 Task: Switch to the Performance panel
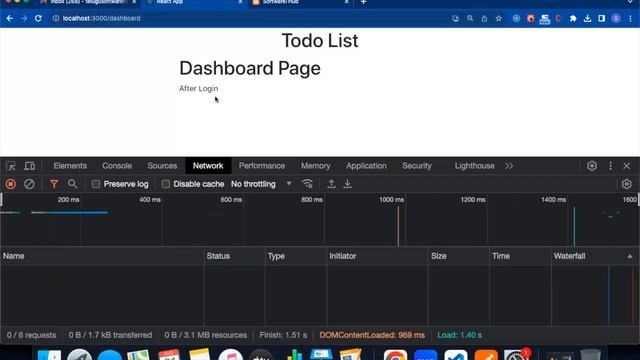pyautogui.click(x=262, y=166)
